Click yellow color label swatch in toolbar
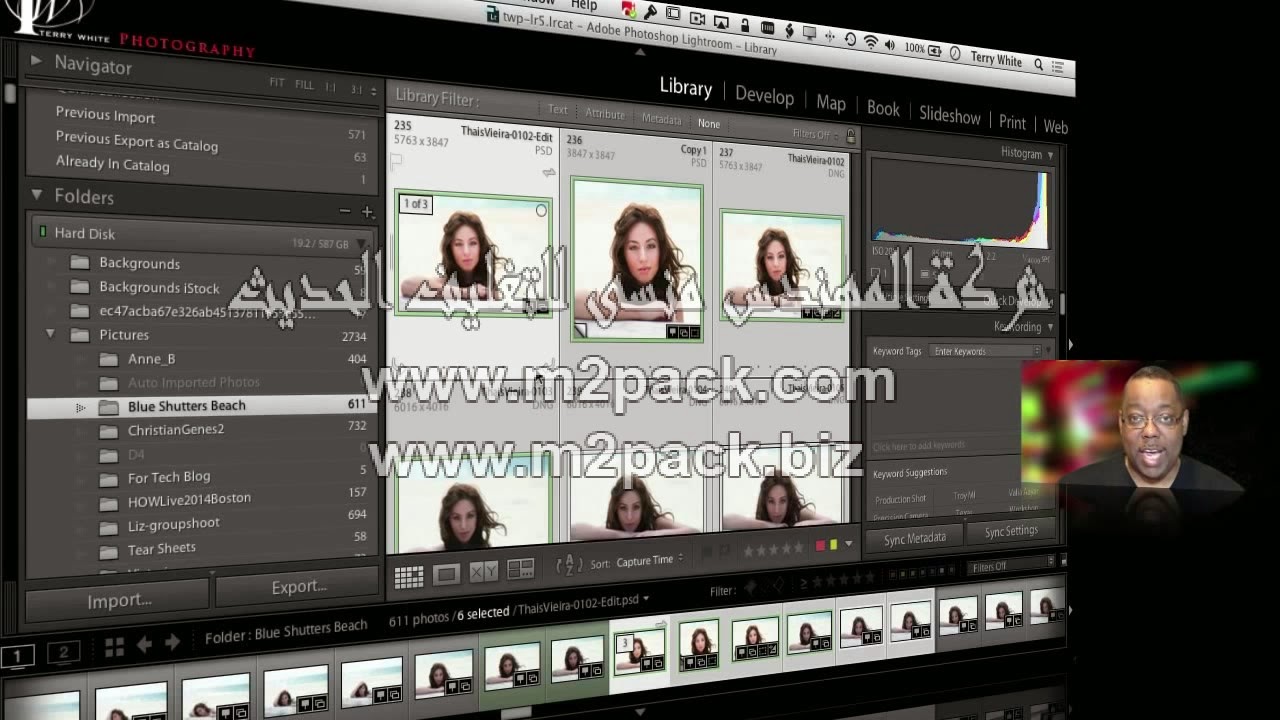The width and height of the screenshot is (1280, 720). [833, 545]
